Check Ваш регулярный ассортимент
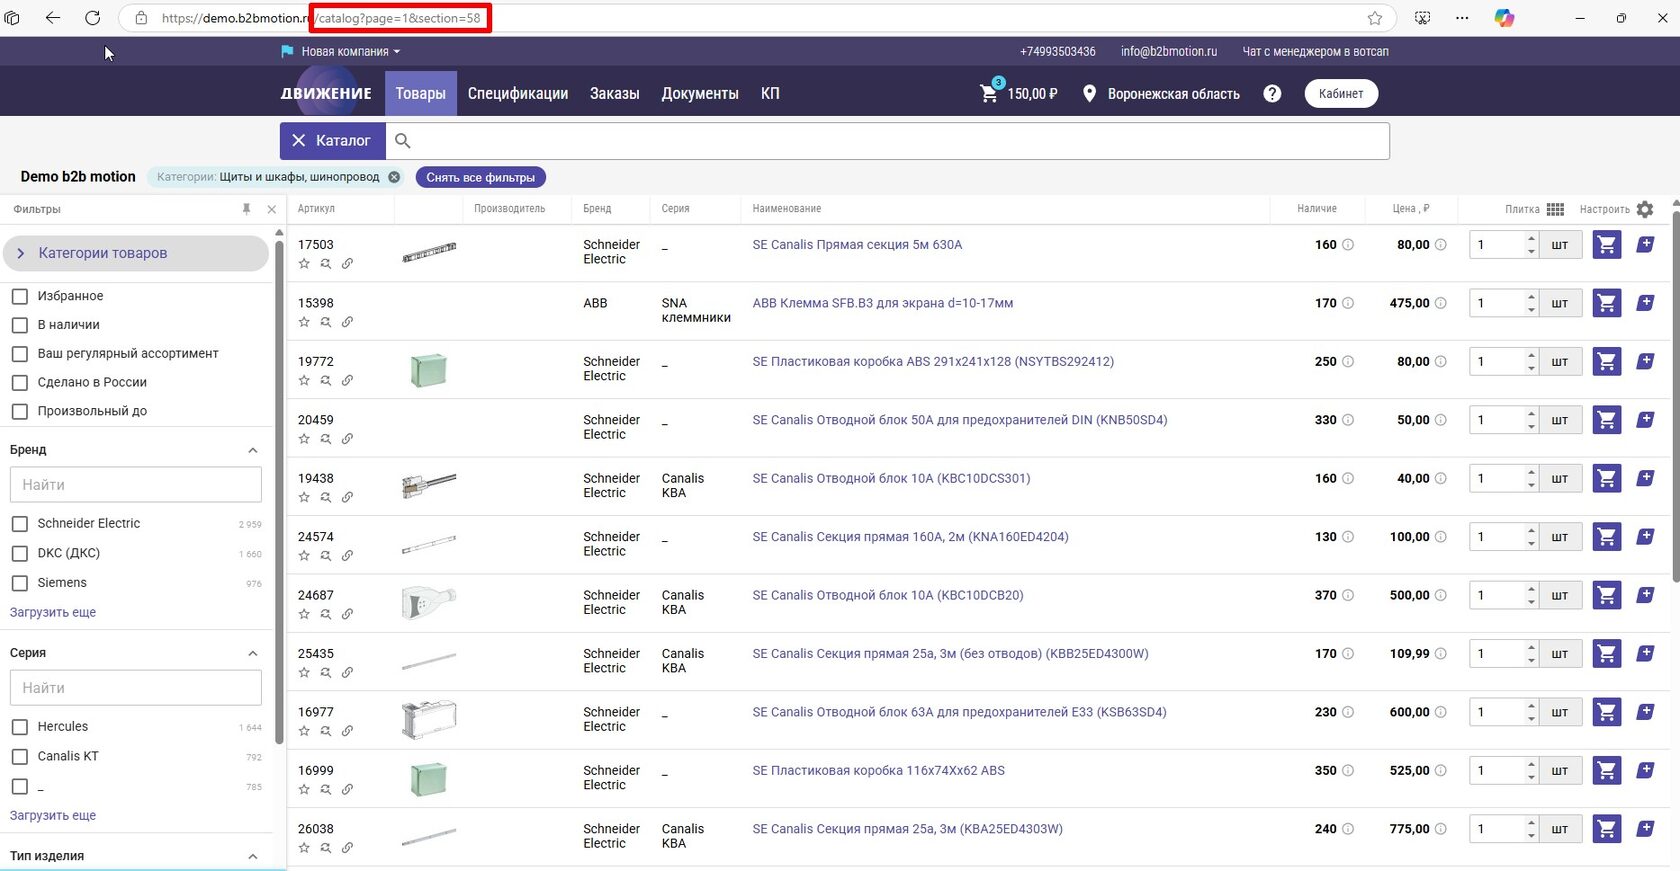This screenshot has height=871, width=1680. [x=19, y=354]
